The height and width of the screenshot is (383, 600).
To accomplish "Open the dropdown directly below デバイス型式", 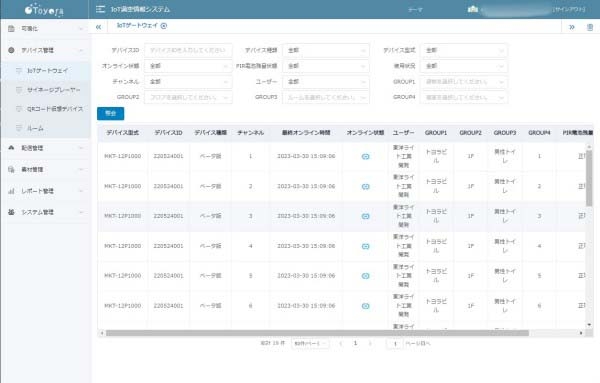I will [464, 66].
